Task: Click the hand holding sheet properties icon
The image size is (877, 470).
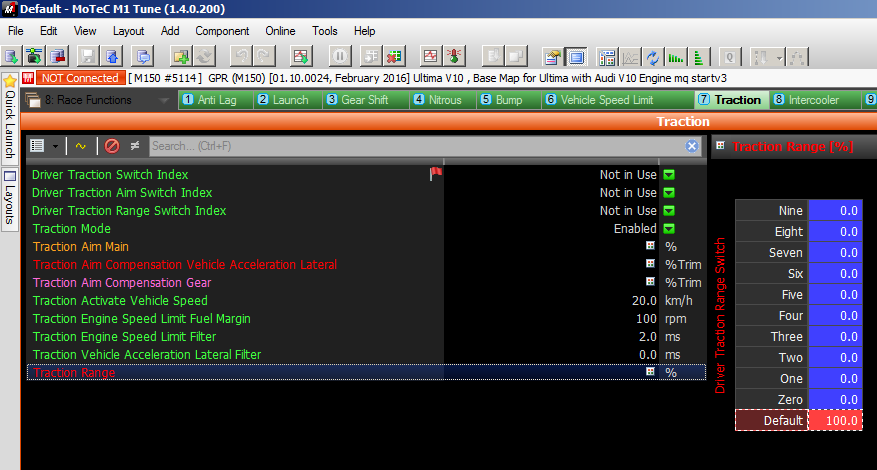Action: pos(553,57)
